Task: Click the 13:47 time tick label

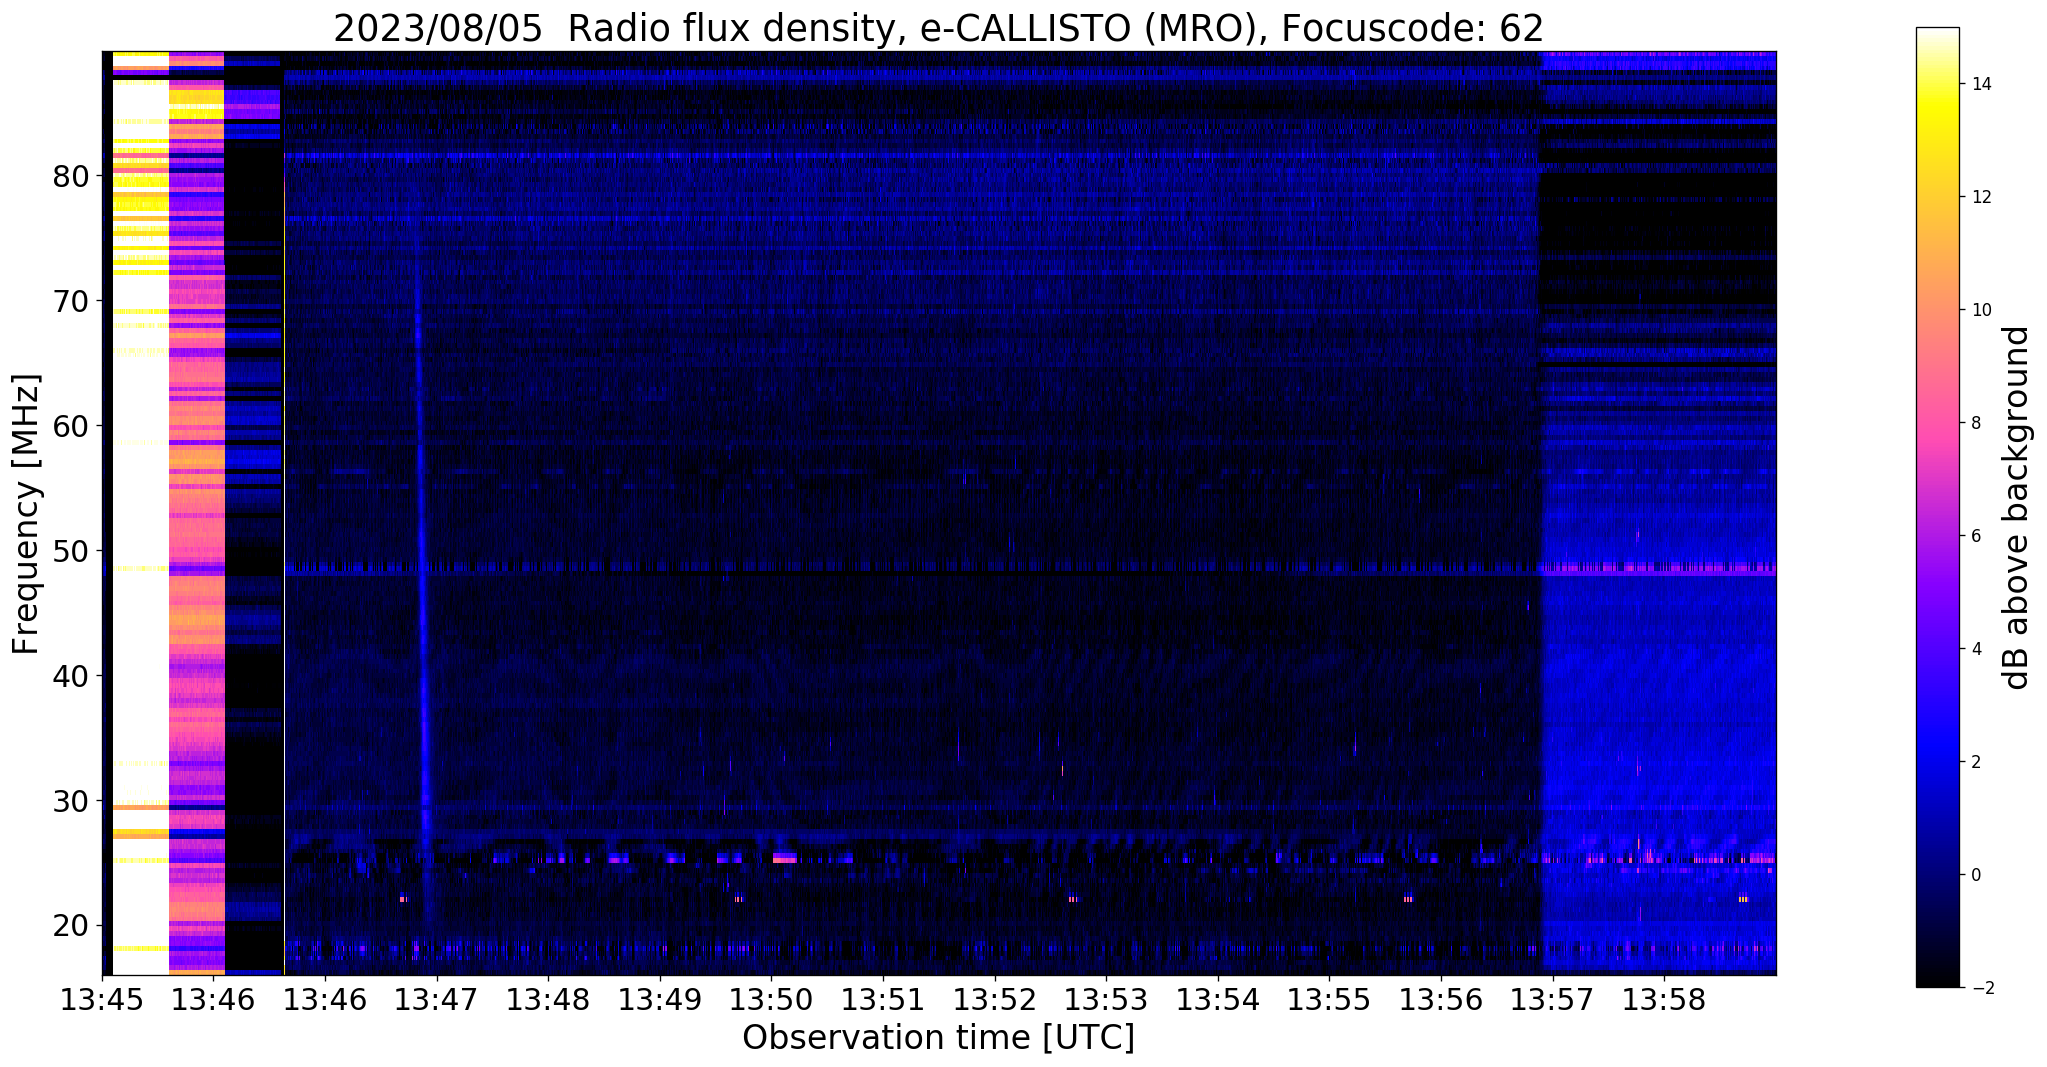Action: tap(436, 999)
